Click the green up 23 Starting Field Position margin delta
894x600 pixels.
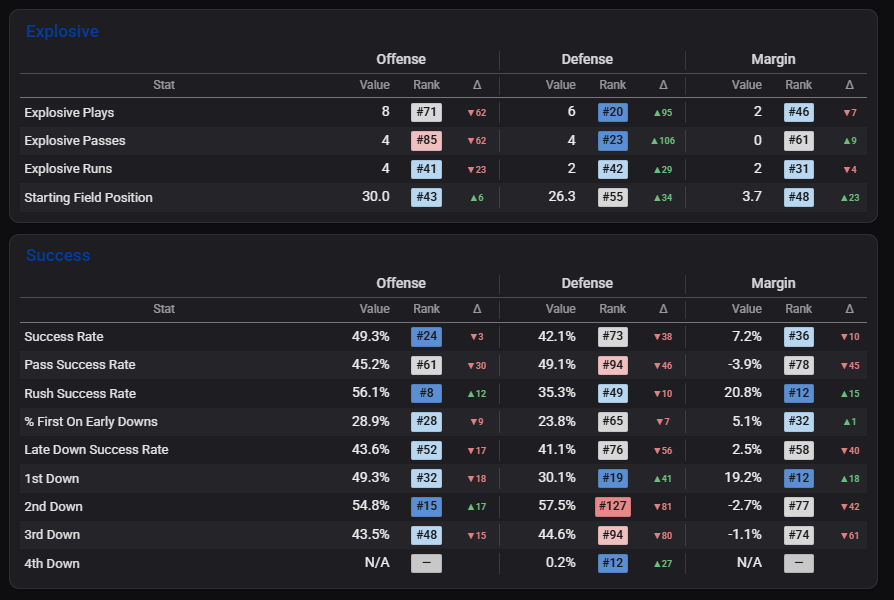click(850, 198)
